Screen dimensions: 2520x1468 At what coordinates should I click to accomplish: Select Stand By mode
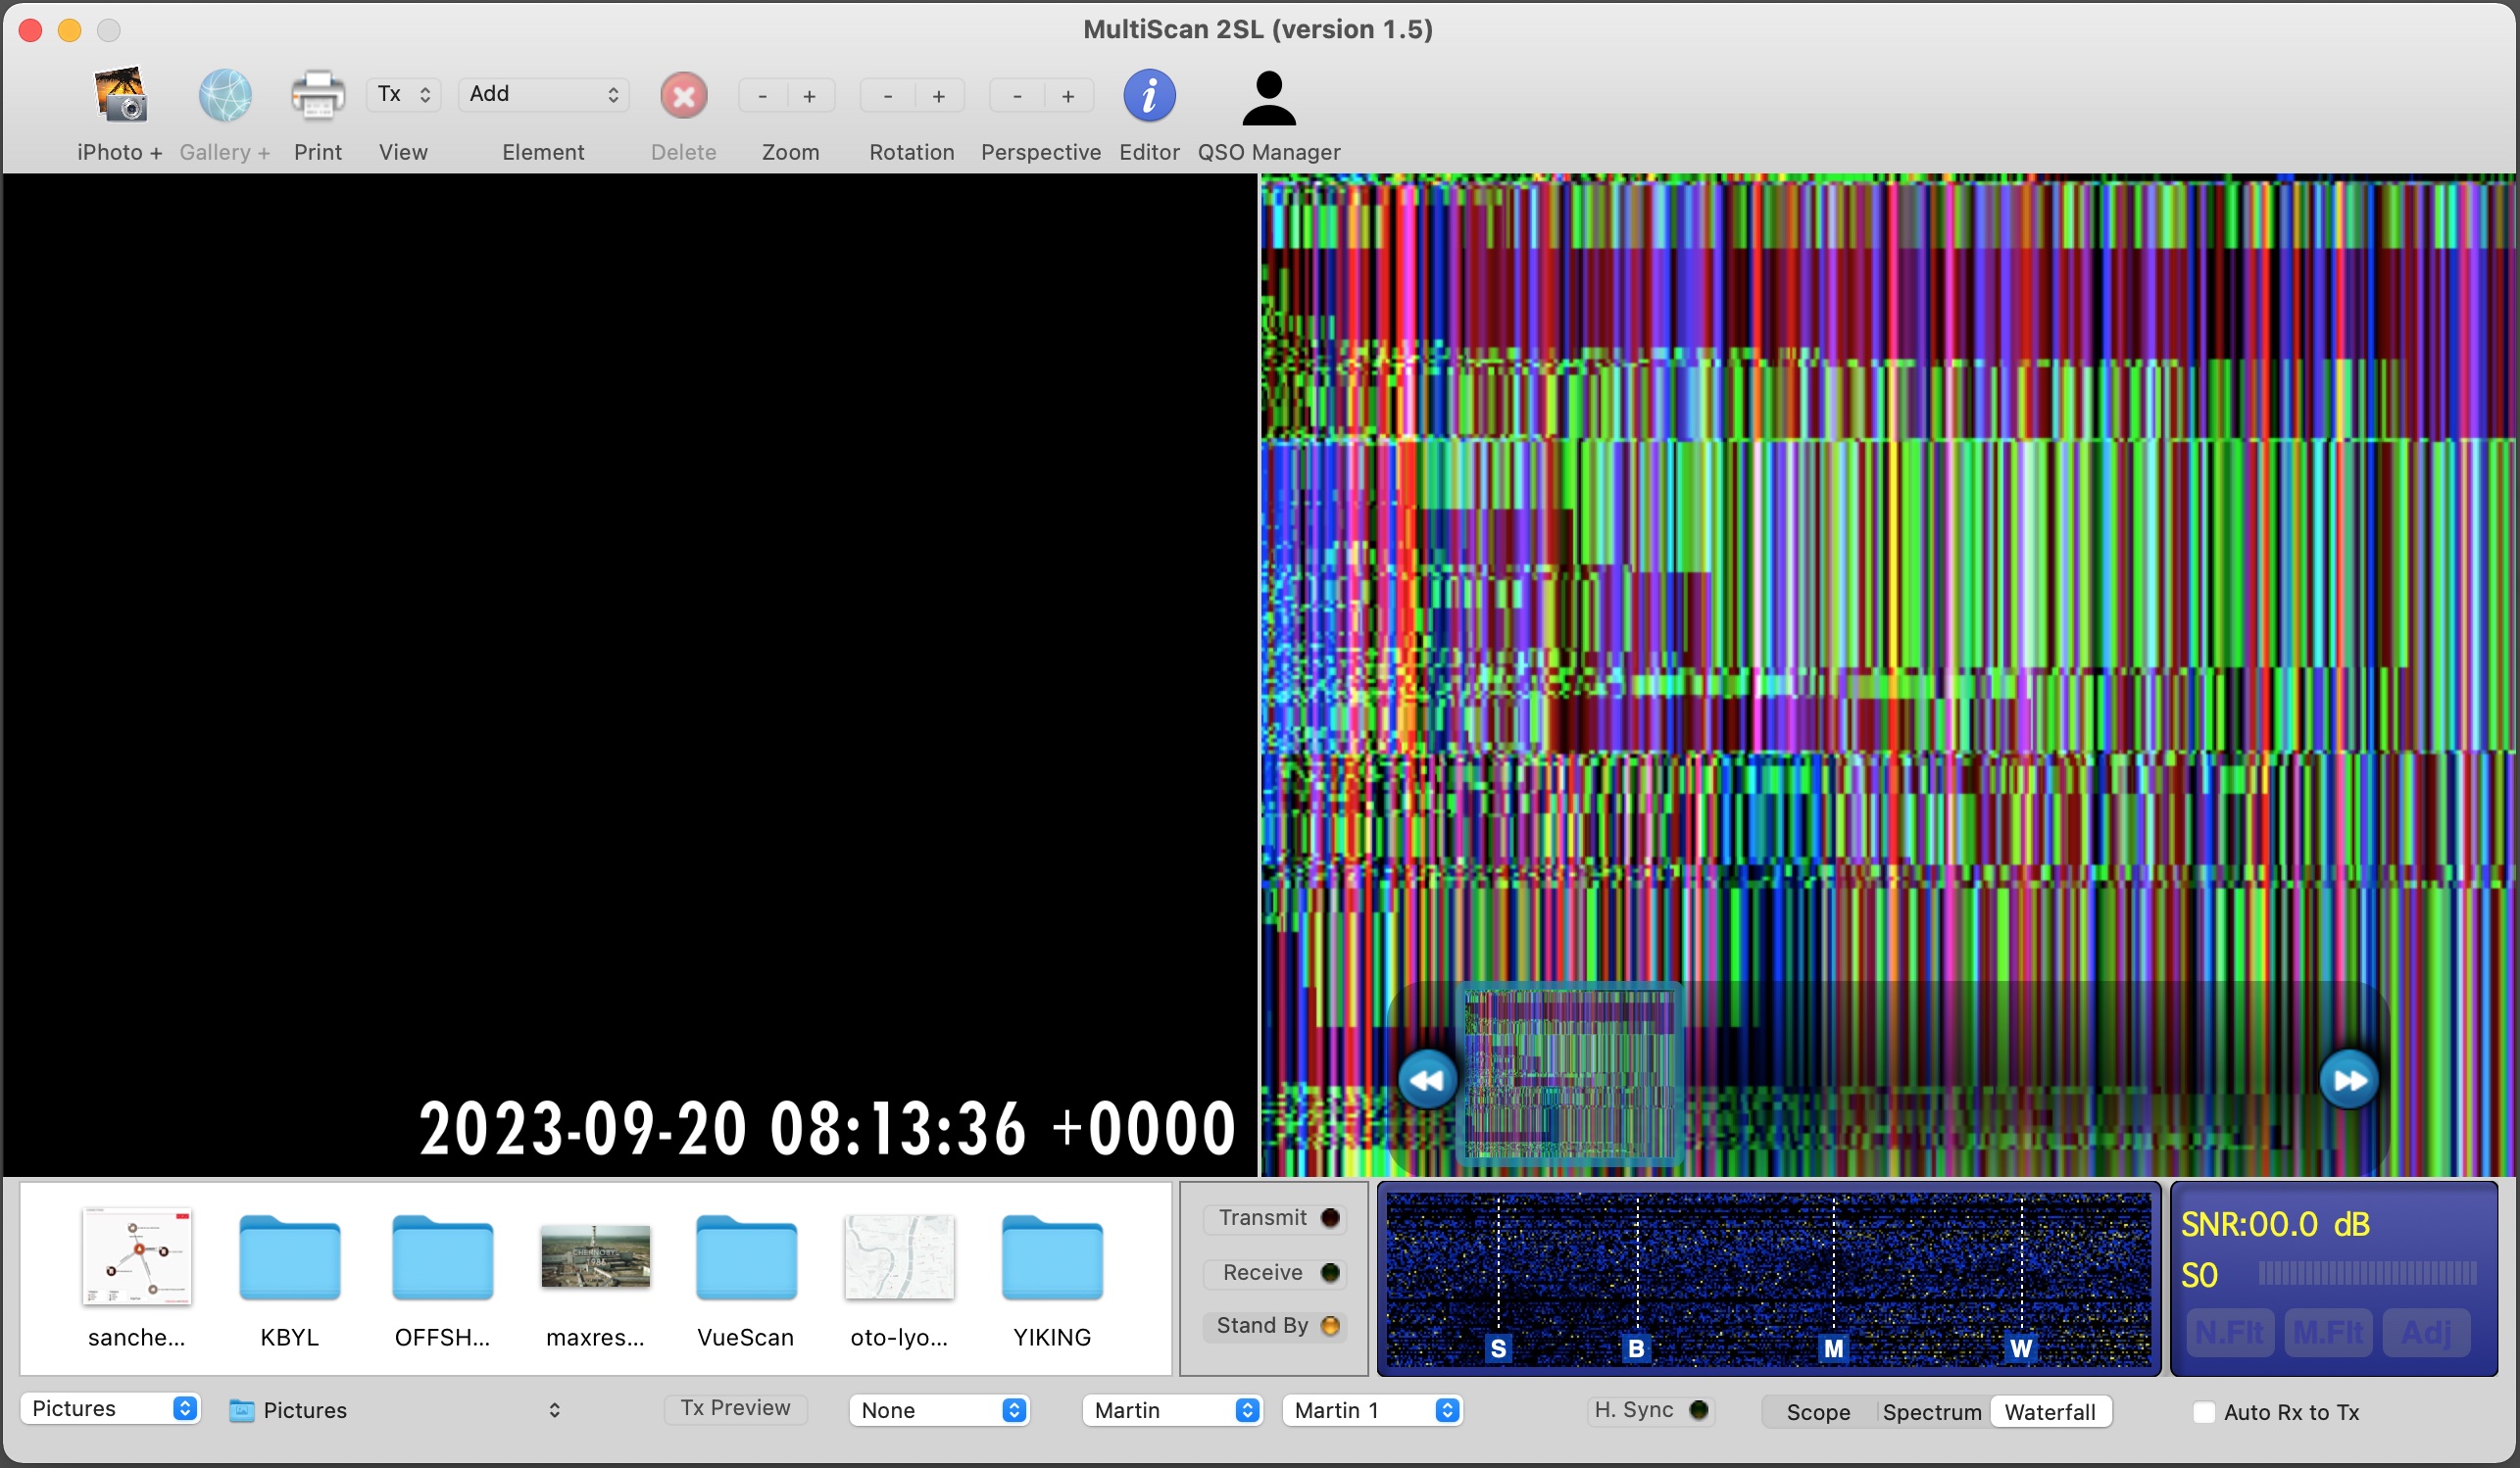pos(1274,1325)
